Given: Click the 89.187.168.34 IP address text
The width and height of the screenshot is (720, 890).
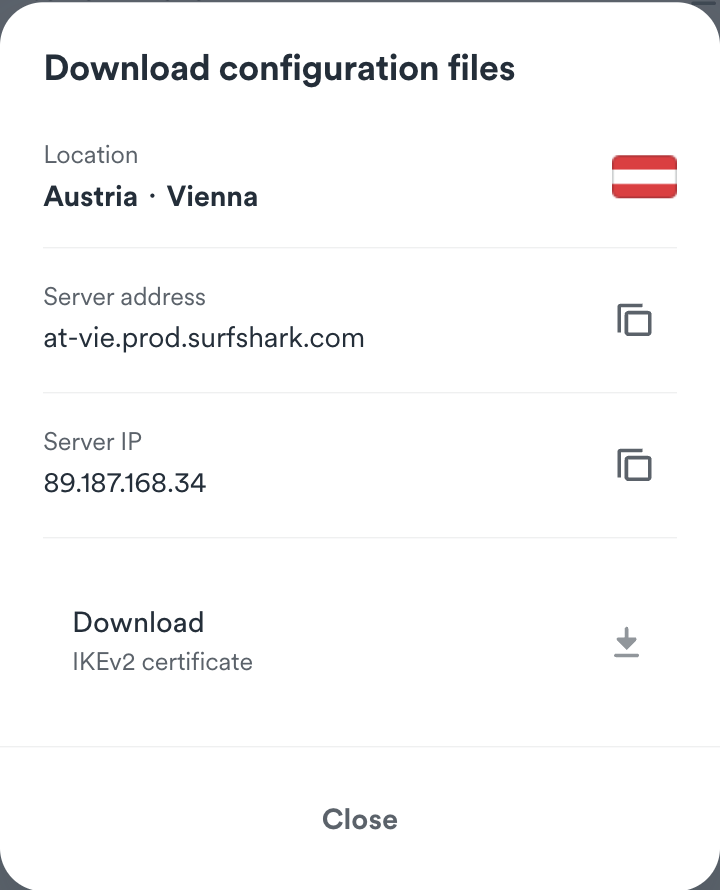Looking at the screenshot, I should (125, 483).
